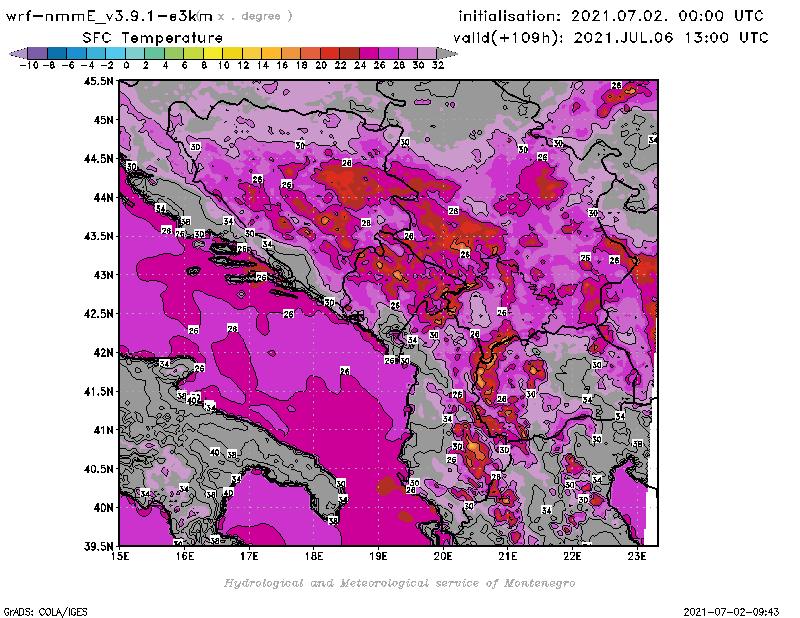This screenshot has height=618, width=800.
Task: Select the legend swatch between 14 and 16
Action: tap(271, 53)
